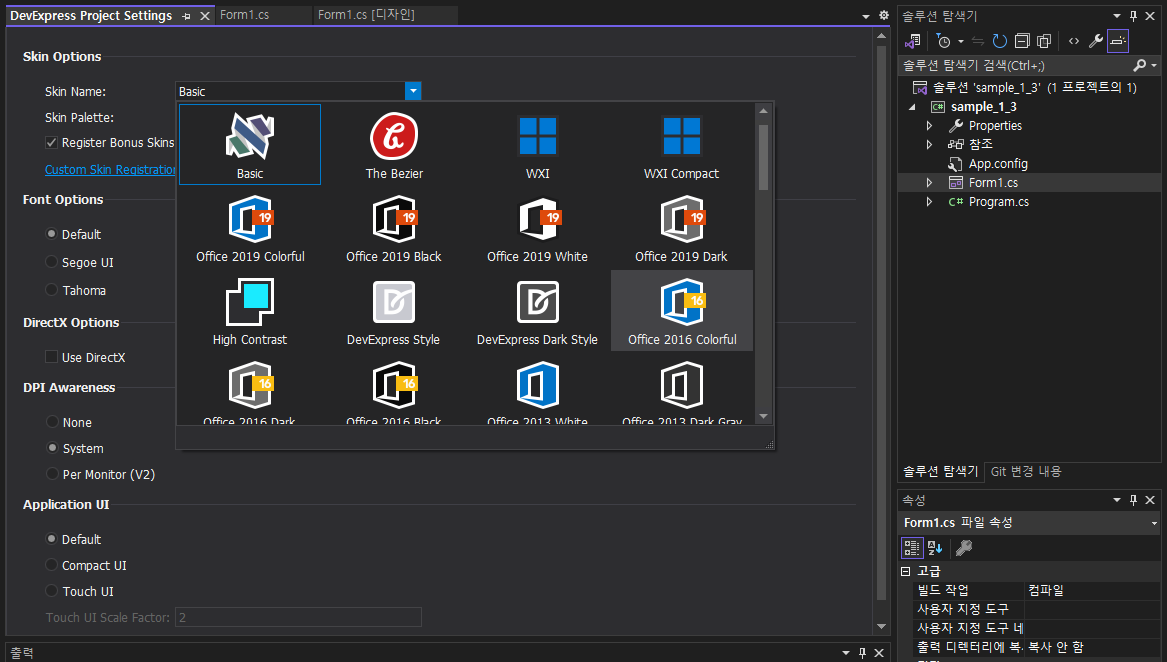The image size is (1167, 662).
Task: Enable the Use DirectX checkbox
Action: 51,357
